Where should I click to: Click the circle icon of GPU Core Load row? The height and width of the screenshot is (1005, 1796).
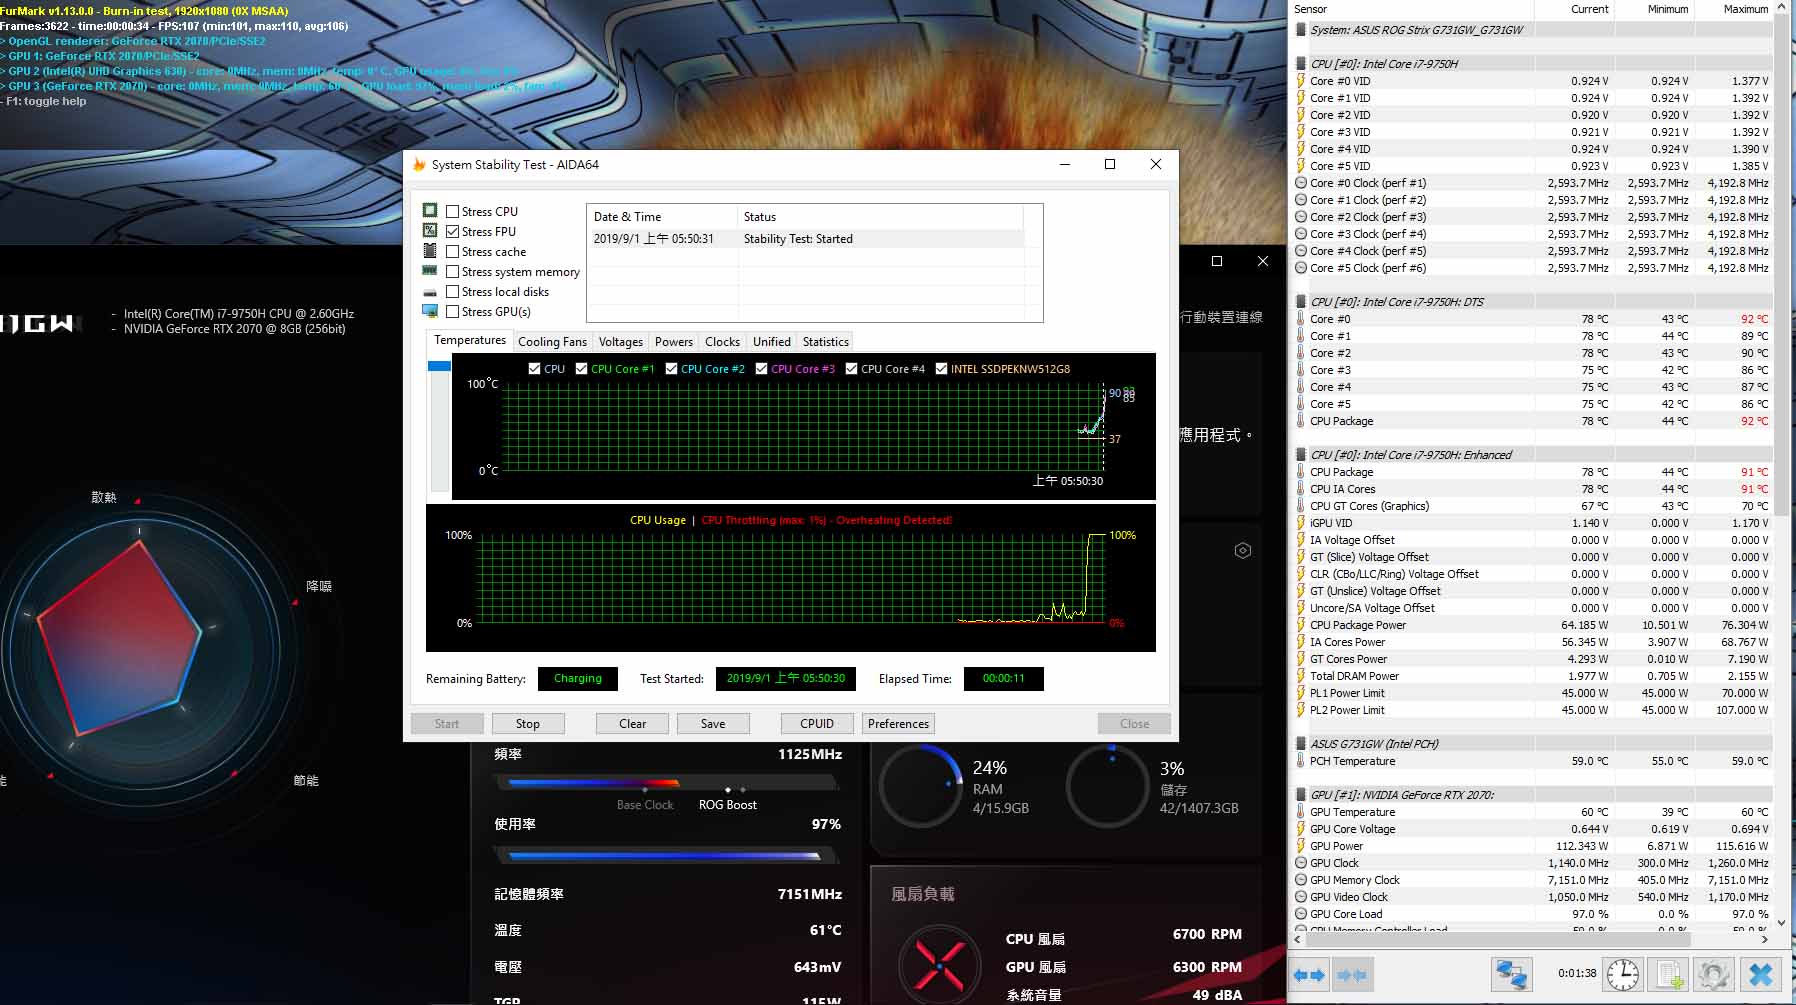pos(1301,914)
